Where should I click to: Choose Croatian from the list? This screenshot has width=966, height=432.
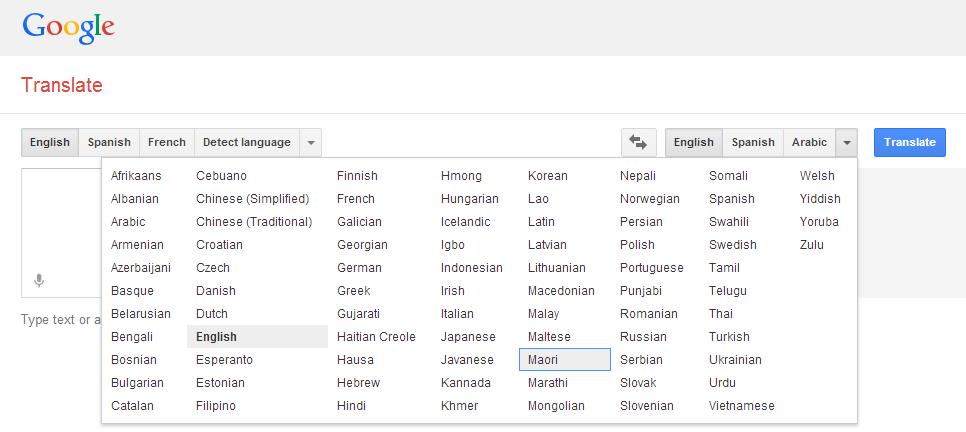(x=219, y=245)
